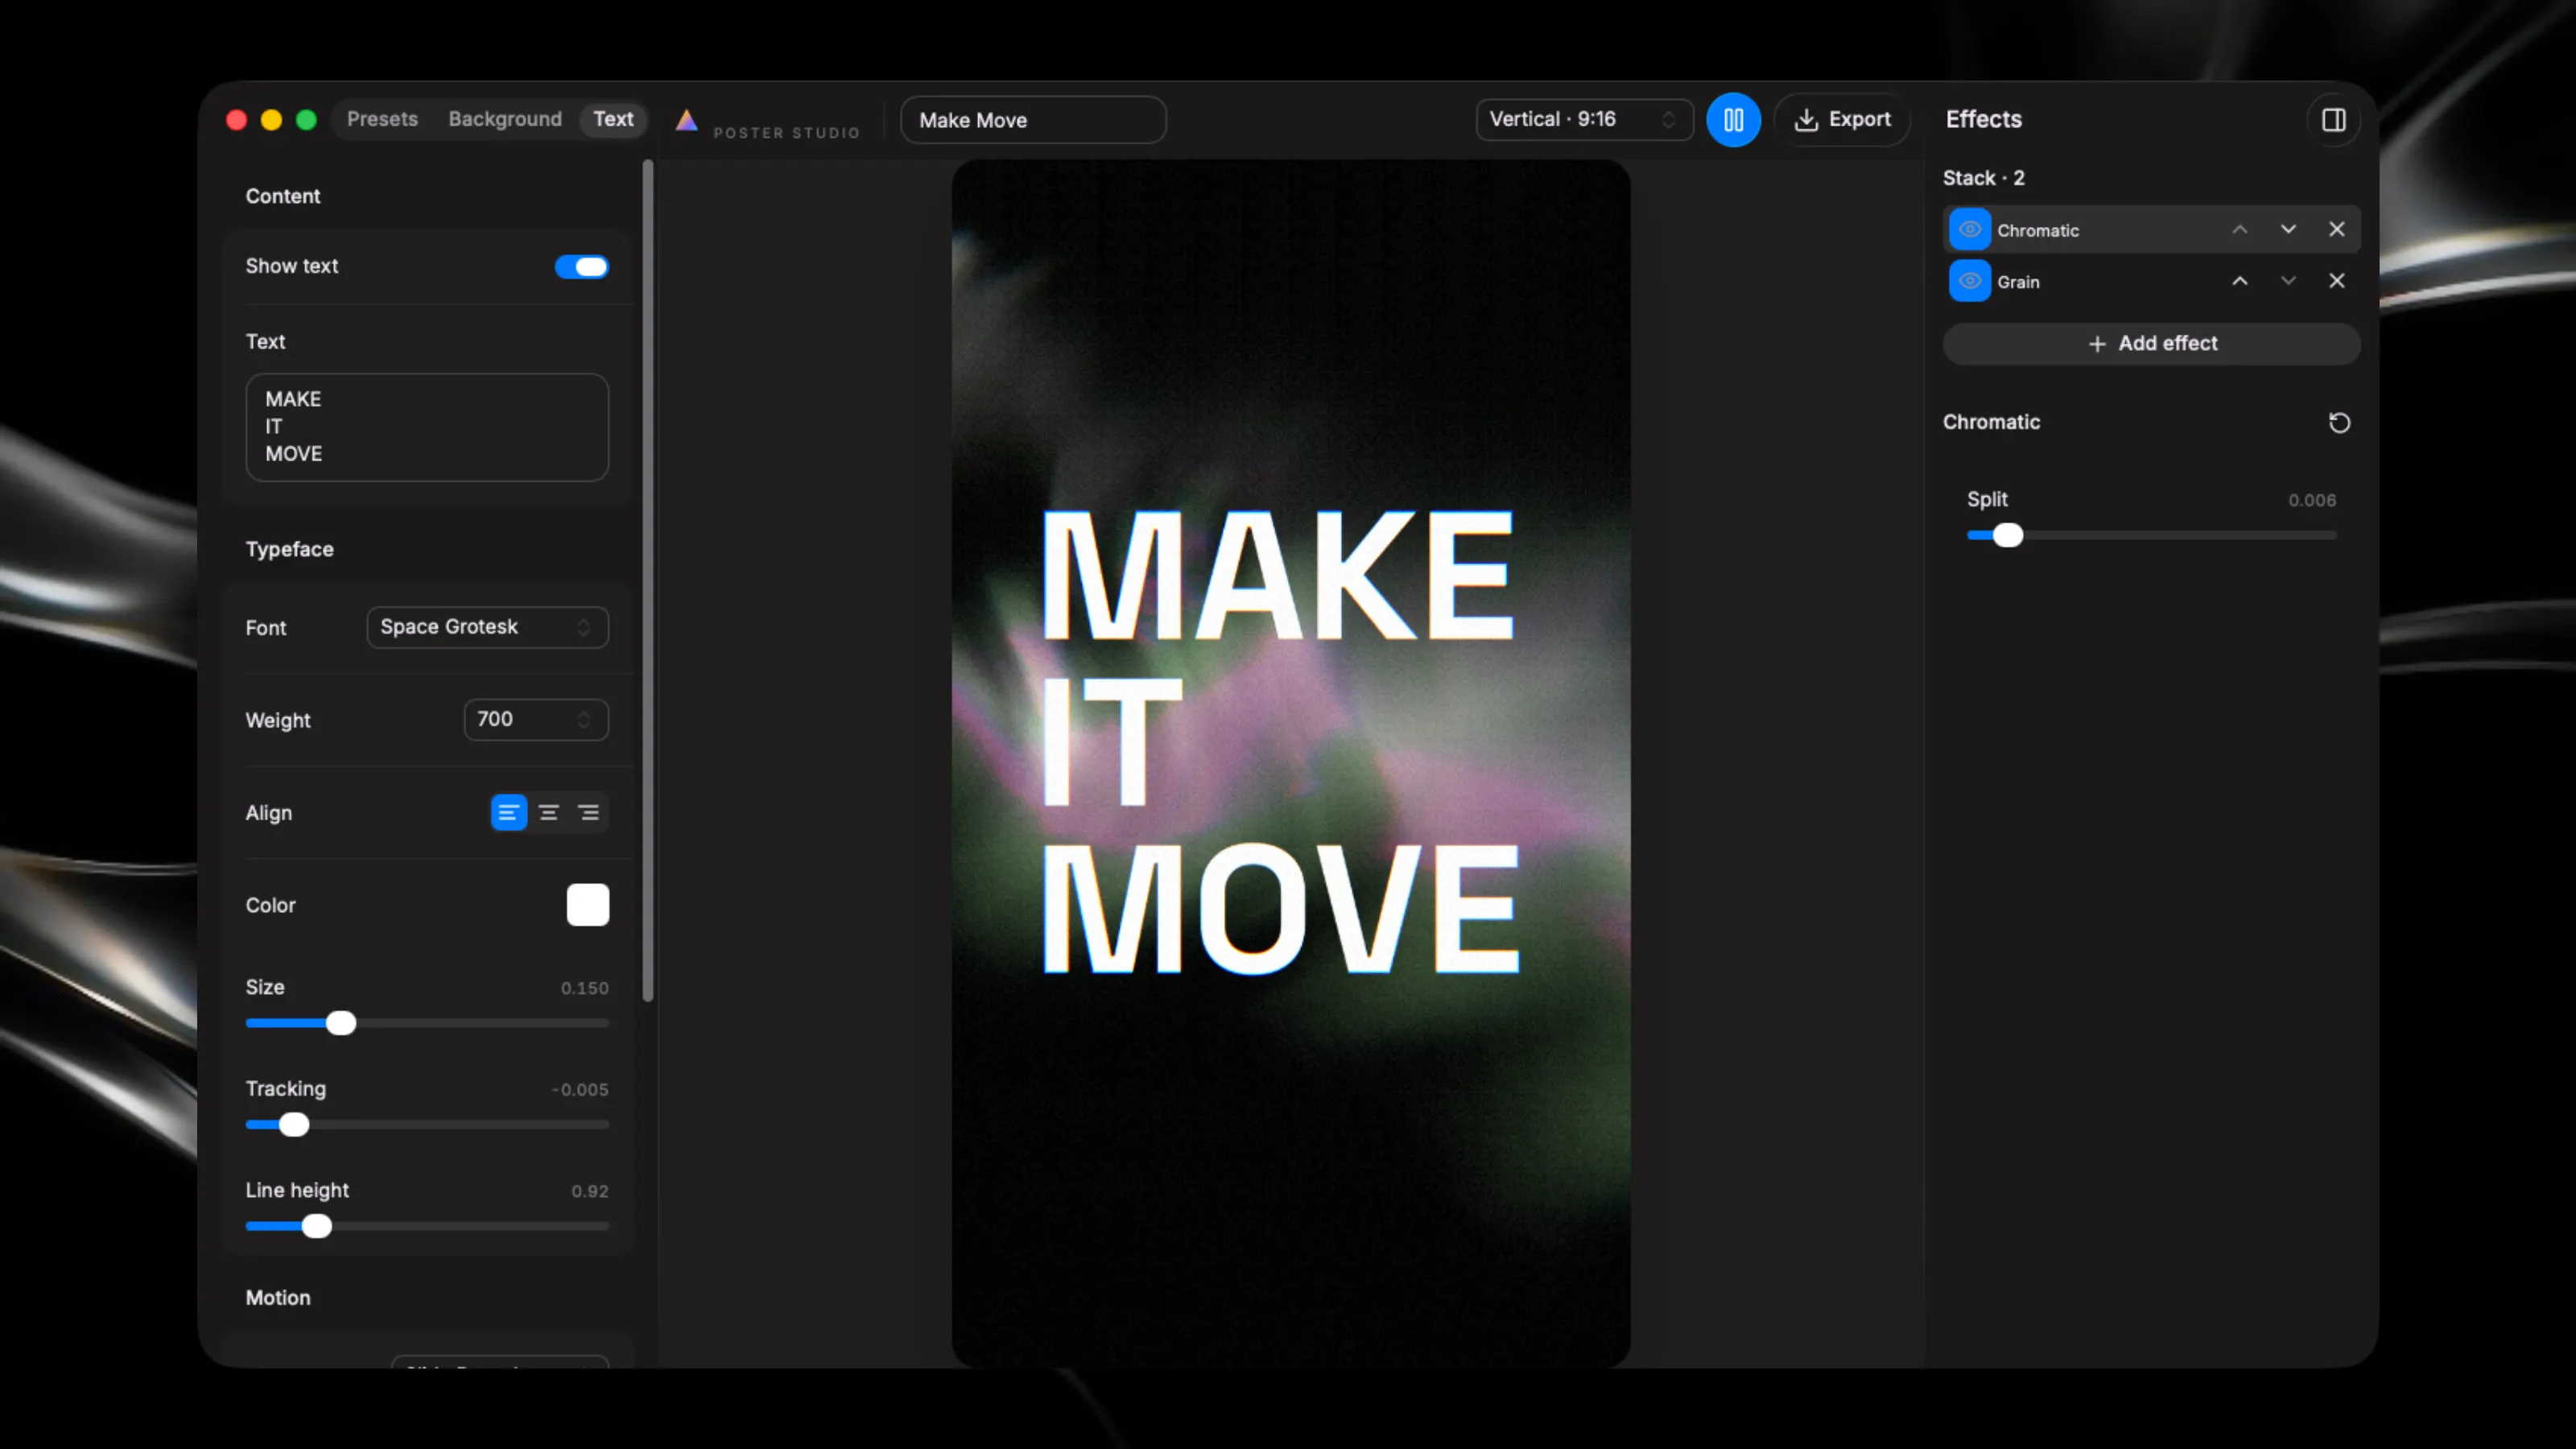2576x1449 pixels.
Task: Click the Typeface section heading
Action: (289, 549)
